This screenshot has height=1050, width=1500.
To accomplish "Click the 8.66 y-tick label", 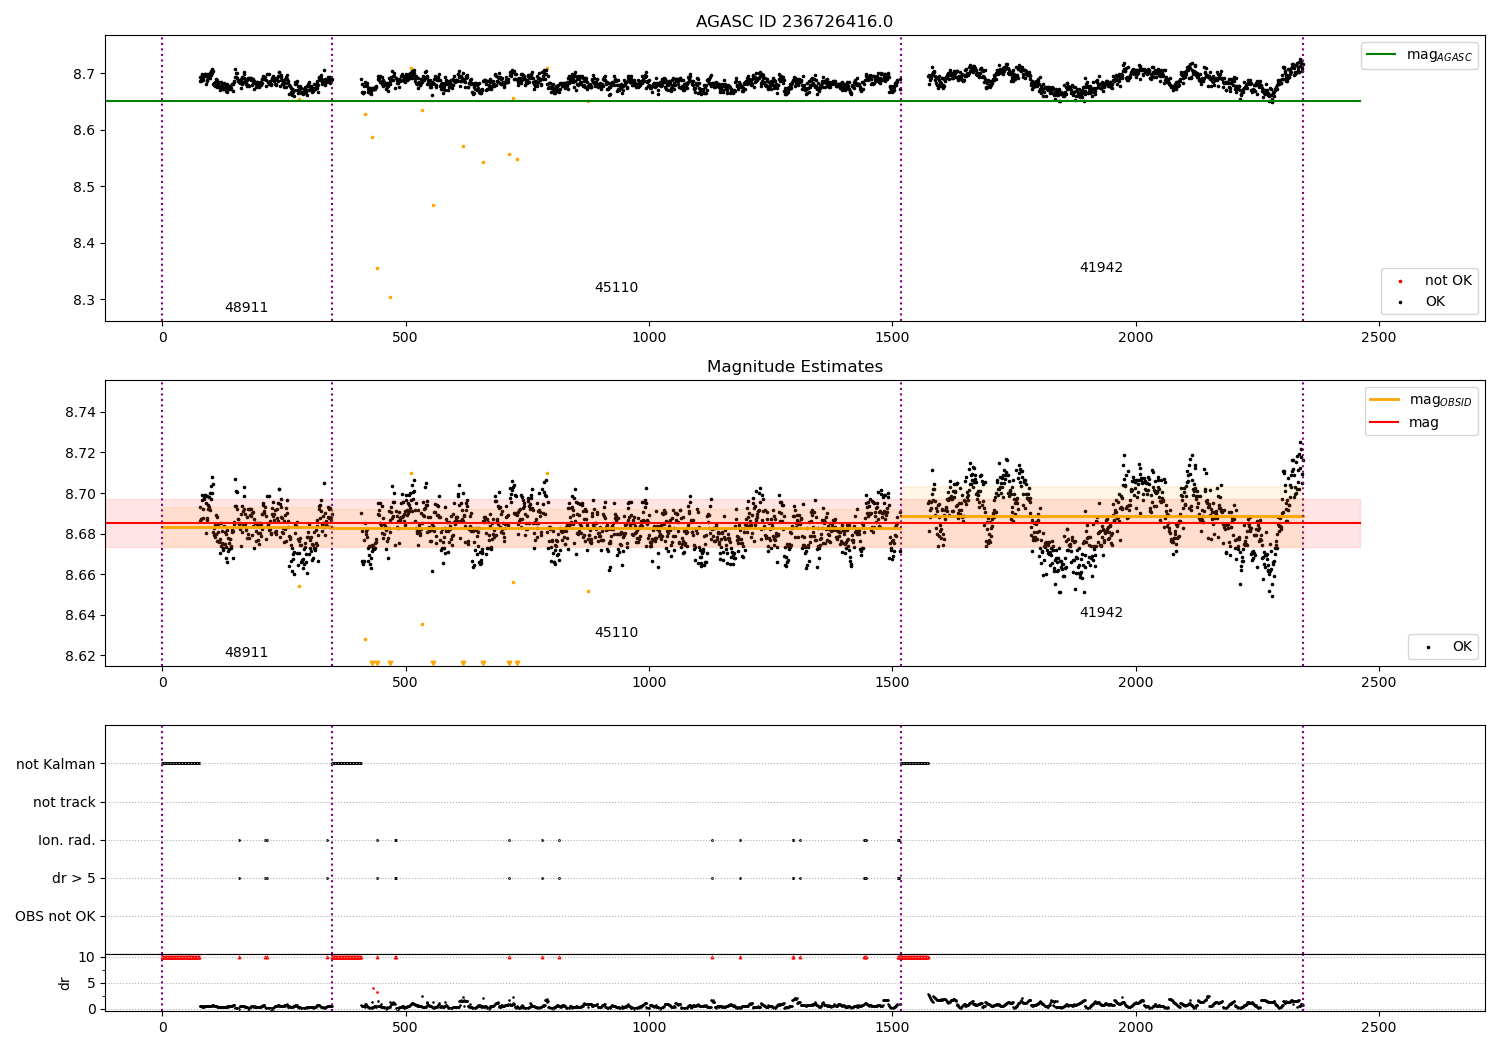I will [x=79, y=575].
